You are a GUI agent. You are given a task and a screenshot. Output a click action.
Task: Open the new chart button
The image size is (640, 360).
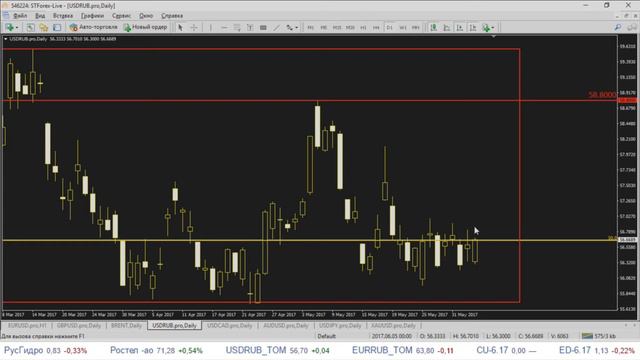[x=9, y=27]
